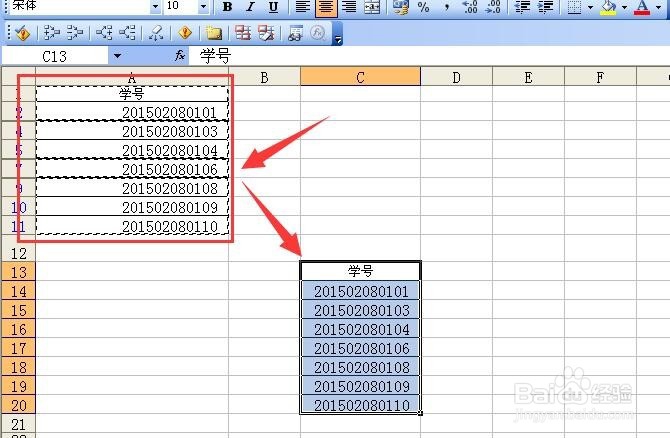Toggle bold formatting
The width and height of the screenshot is (670, 438).
228,7
